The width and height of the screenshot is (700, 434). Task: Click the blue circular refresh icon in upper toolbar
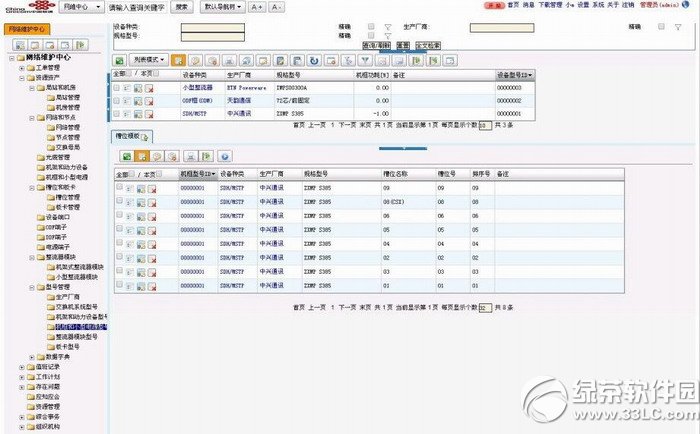tap(314, 60)
